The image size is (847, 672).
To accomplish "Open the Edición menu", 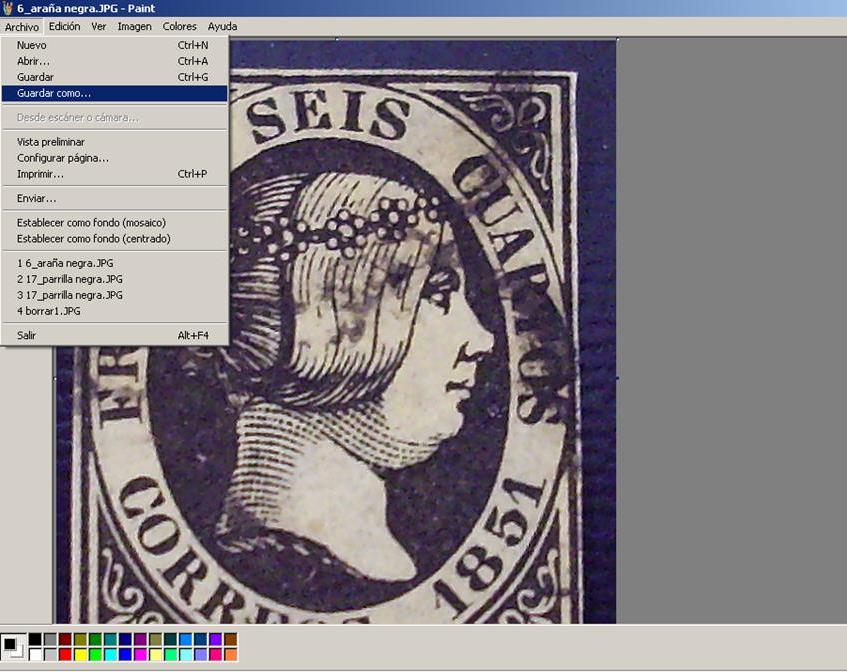I will (x=64, y=26).
